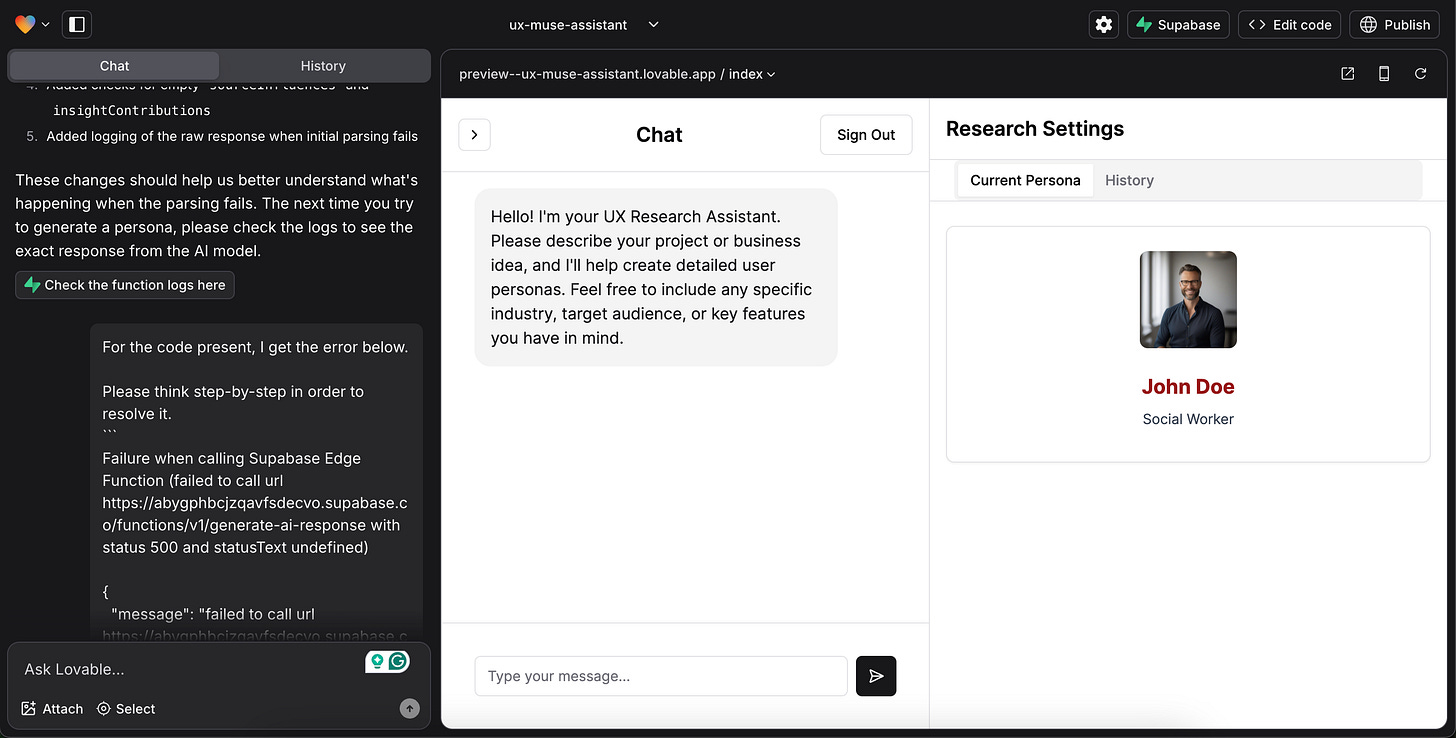Viewport: 1456px width, 738px height.
Task: Send the chat message arrow button
Action: point(876,676)
